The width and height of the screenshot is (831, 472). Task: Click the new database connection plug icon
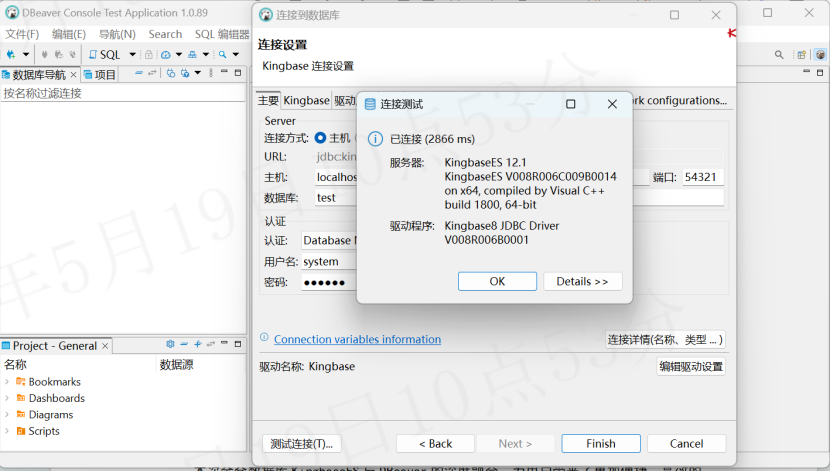[11, 55]
